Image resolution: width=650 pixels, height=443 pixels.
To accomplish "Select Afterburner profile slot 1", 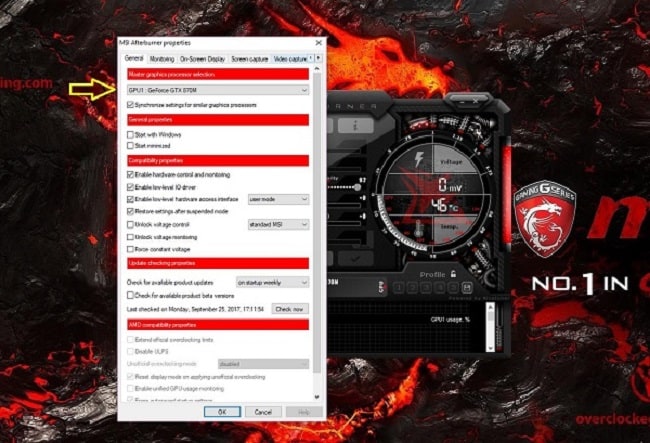I will click(398, 288).
